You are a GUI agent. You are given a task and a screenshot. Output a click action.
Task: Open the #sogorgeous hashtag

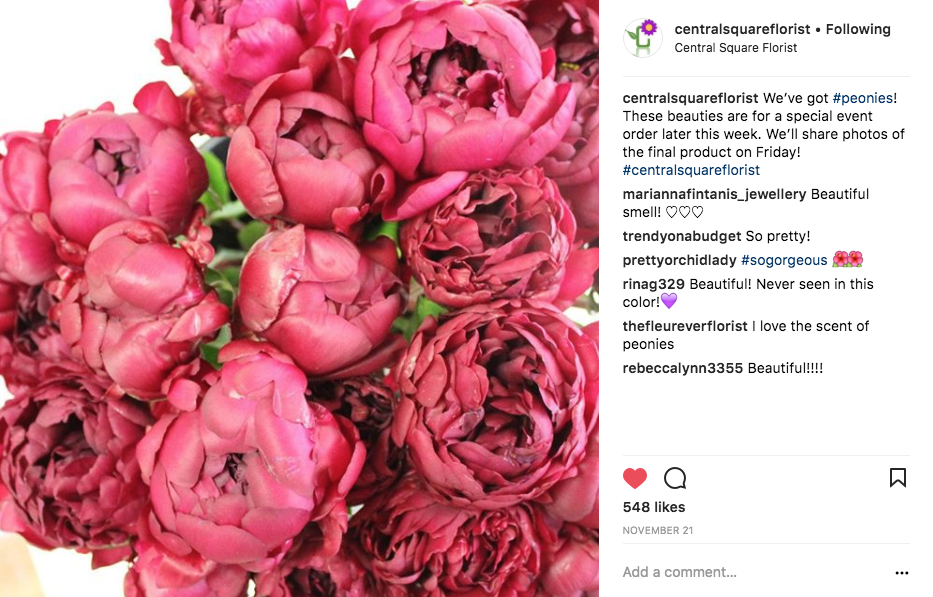coord(784,260)
